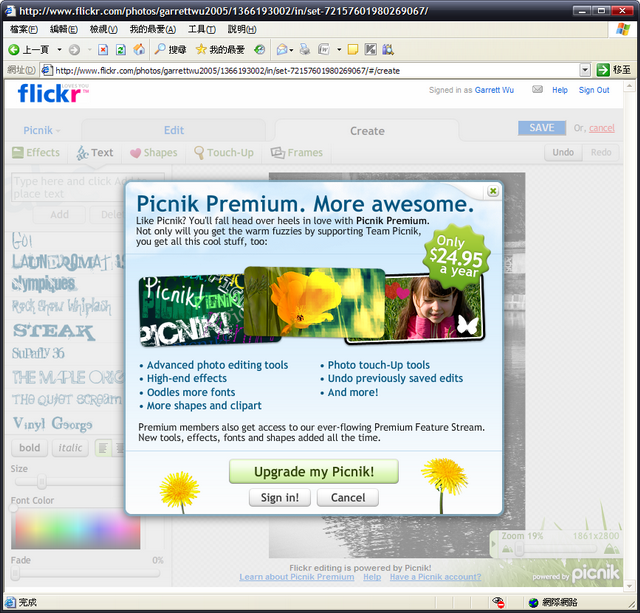Select left-align text icon

tap(103, 448)
